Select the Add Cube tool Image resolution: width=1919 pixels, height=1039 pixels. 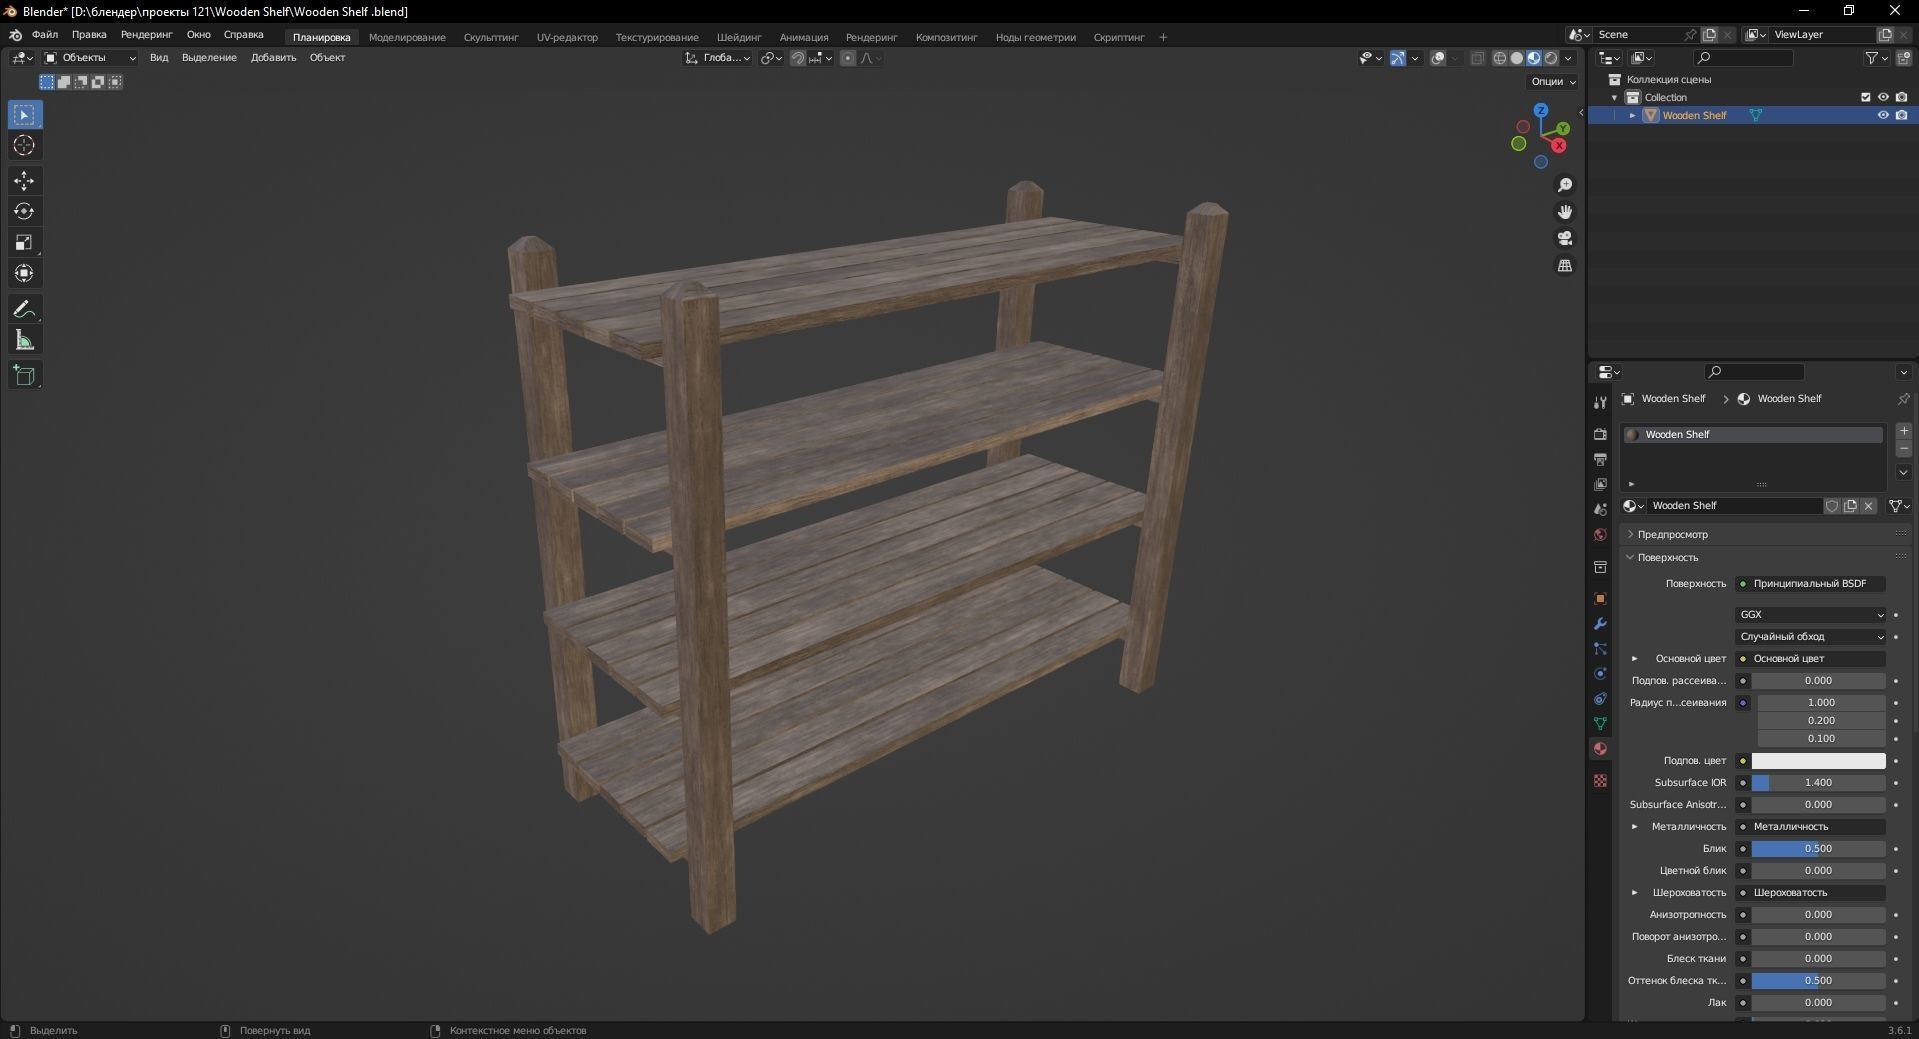24,376
